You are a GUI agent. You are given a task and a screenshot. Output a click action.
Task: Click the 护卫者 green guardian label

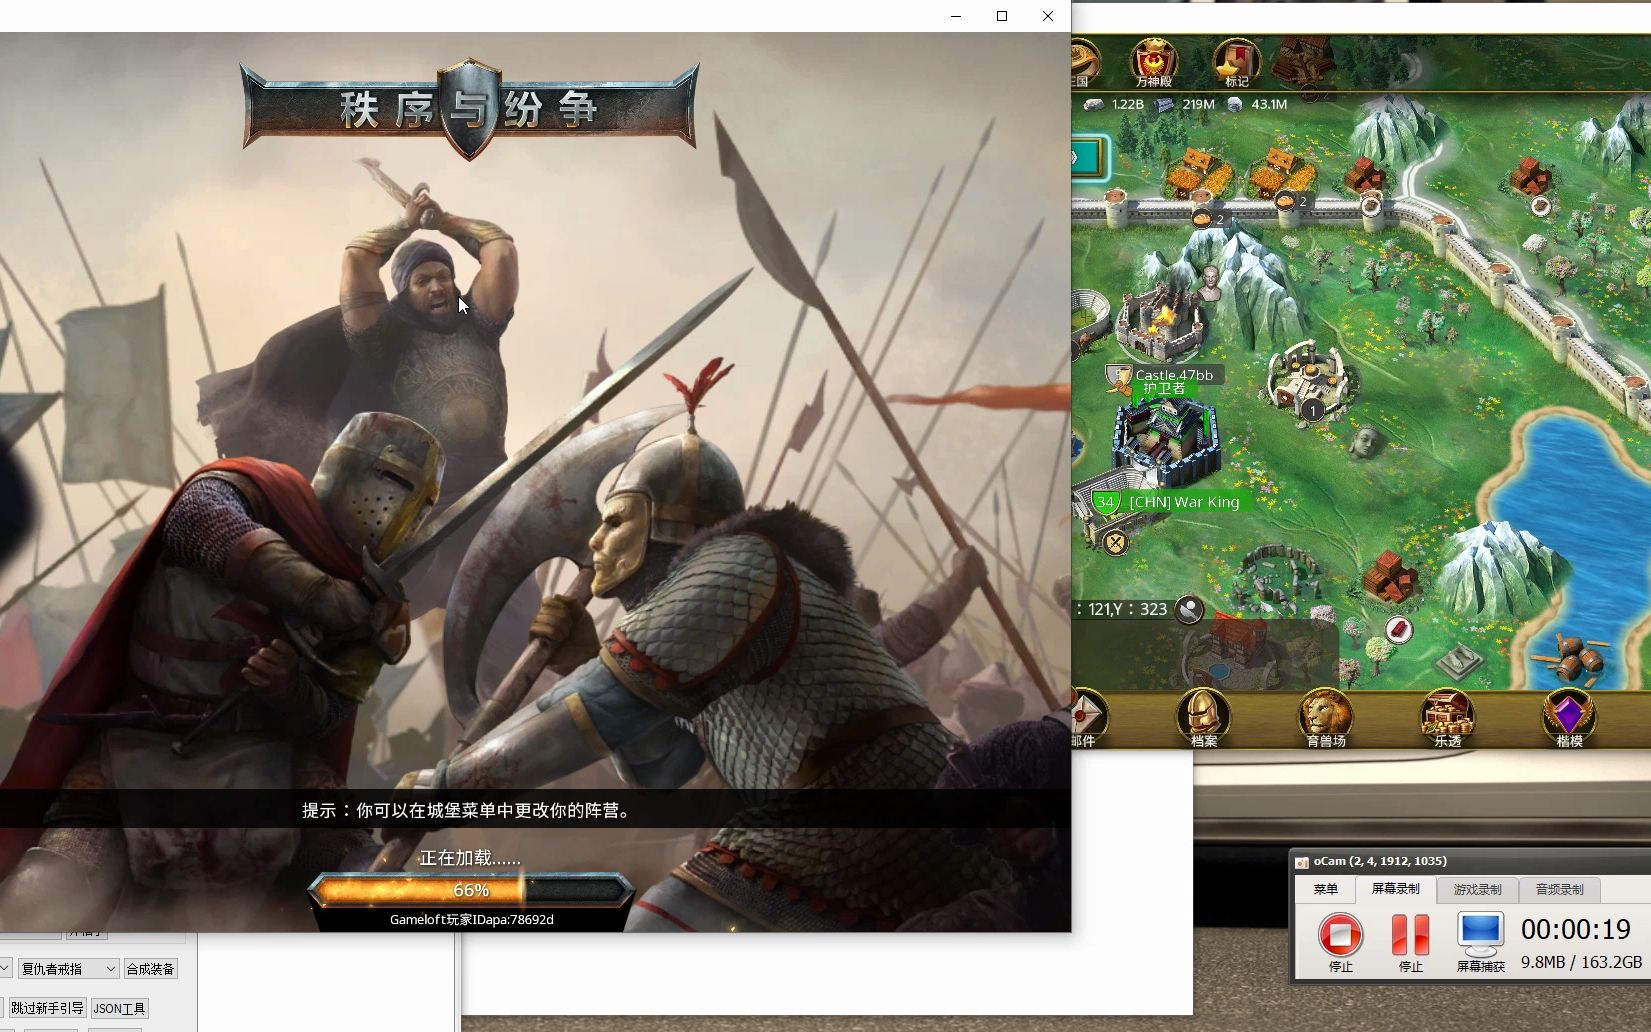1164,388
